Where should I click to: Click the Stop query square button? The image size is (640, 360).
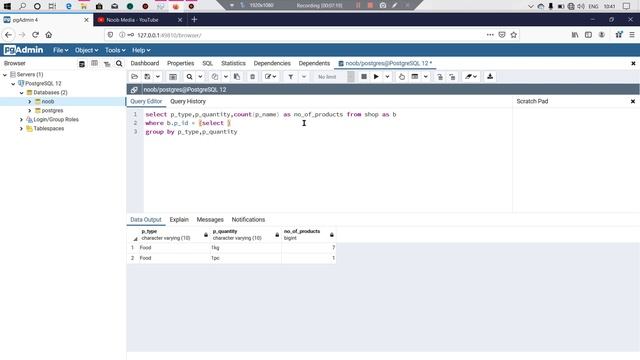tap(364, 77)
